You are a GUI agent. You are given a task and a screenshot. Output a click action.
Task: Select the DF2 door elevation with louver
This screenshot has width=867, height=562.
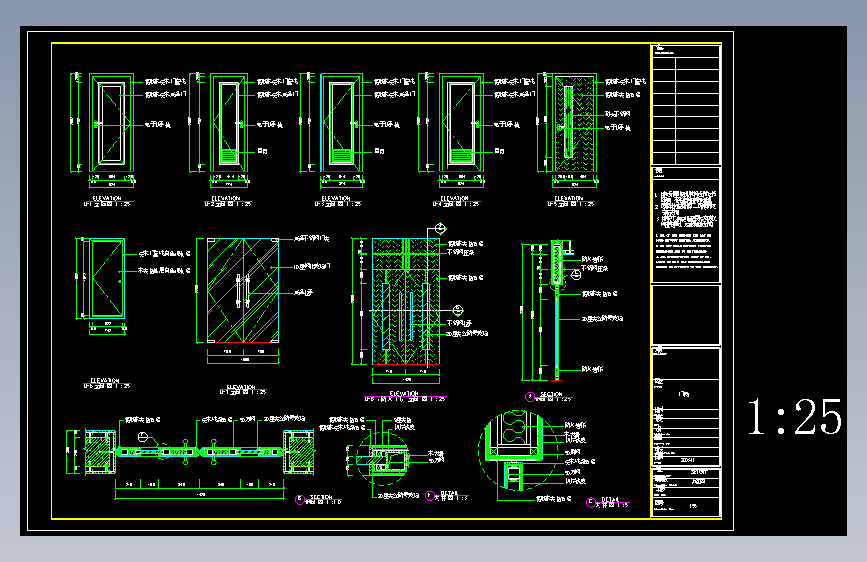pos(229,123)
